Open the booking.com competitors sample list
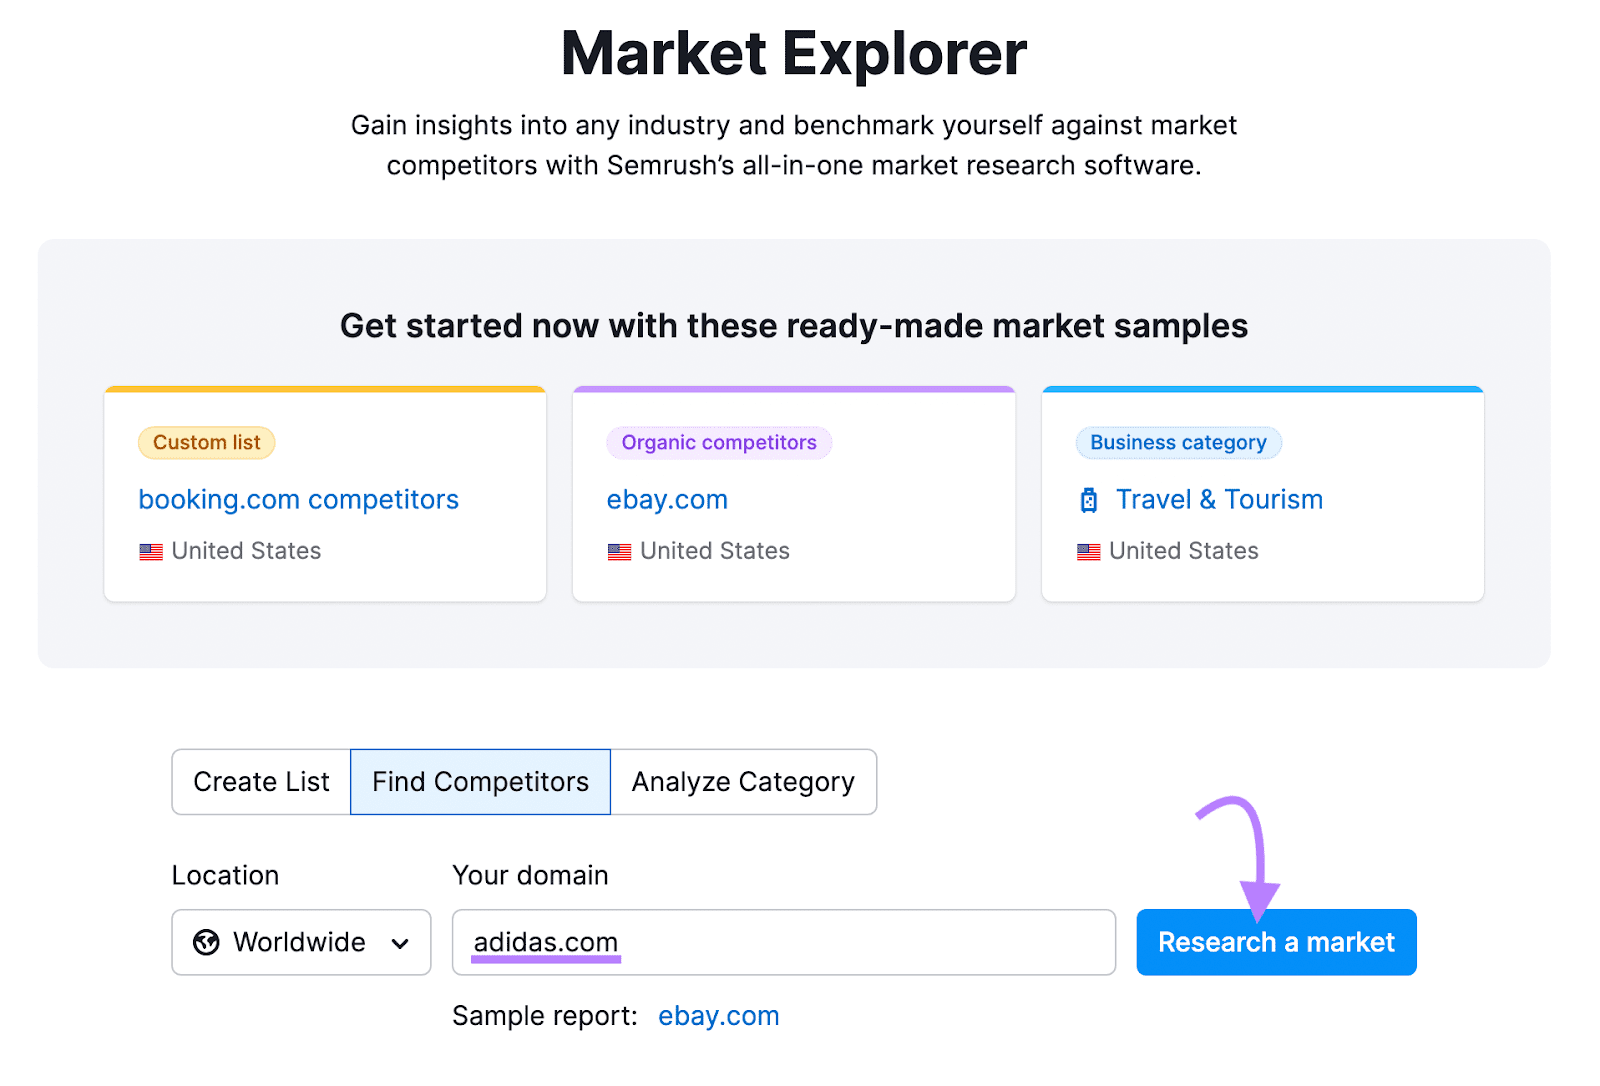1600x1086 pixels. [x=298, y=500]
